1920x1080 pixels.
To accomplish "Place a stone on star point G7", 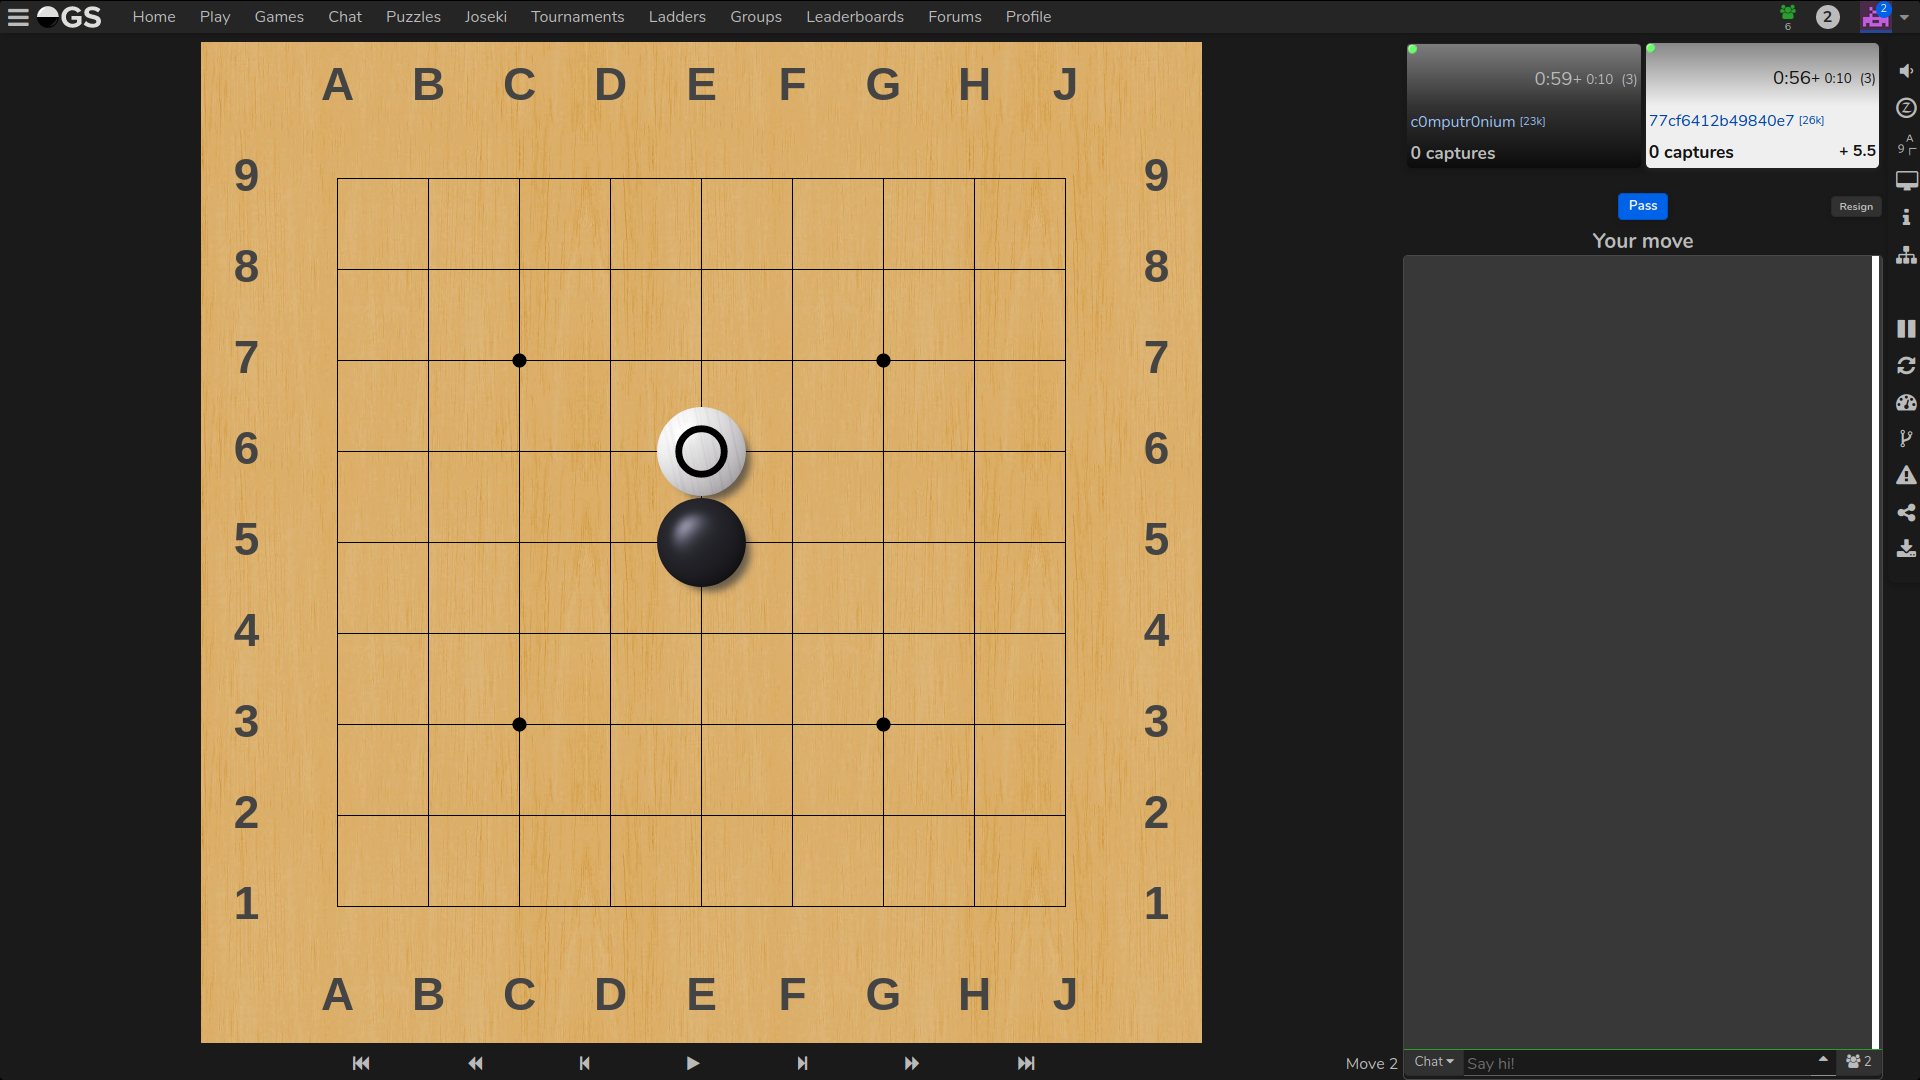I will click(x=883, y=361).
